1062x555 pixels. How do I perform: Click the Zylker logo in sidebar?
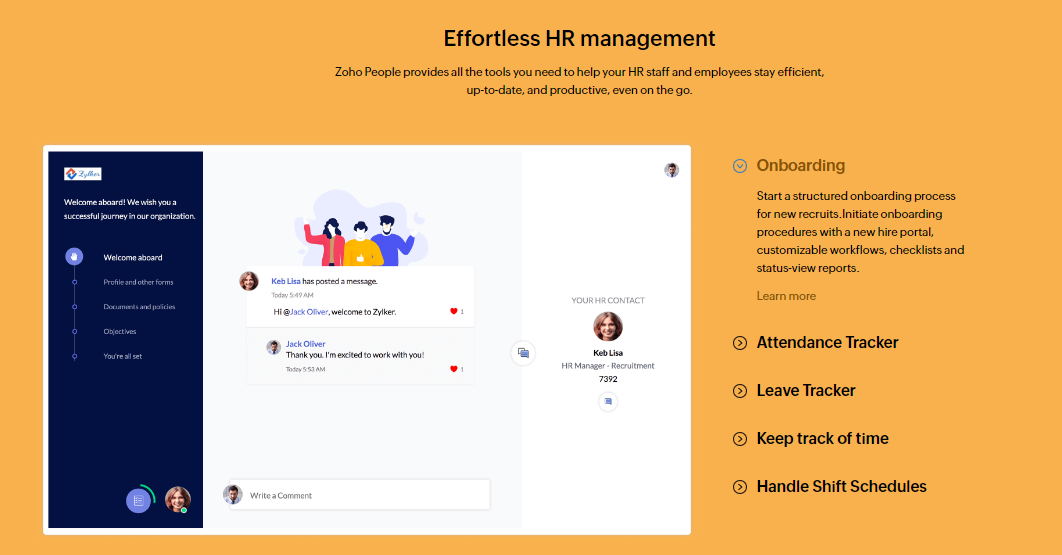pyautogui.click(x=83, y=173)
